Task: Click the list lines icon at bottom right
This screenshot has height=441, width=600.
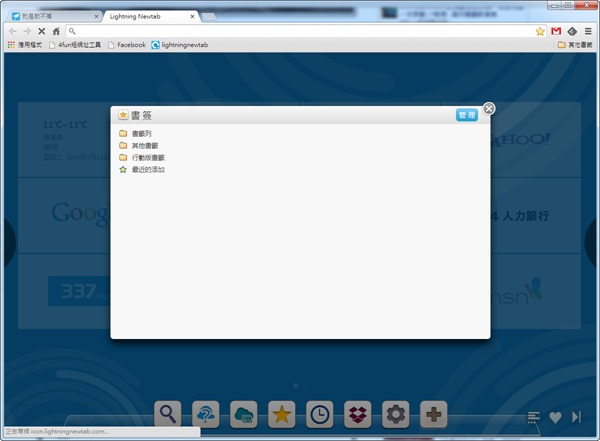Action: 533,417
